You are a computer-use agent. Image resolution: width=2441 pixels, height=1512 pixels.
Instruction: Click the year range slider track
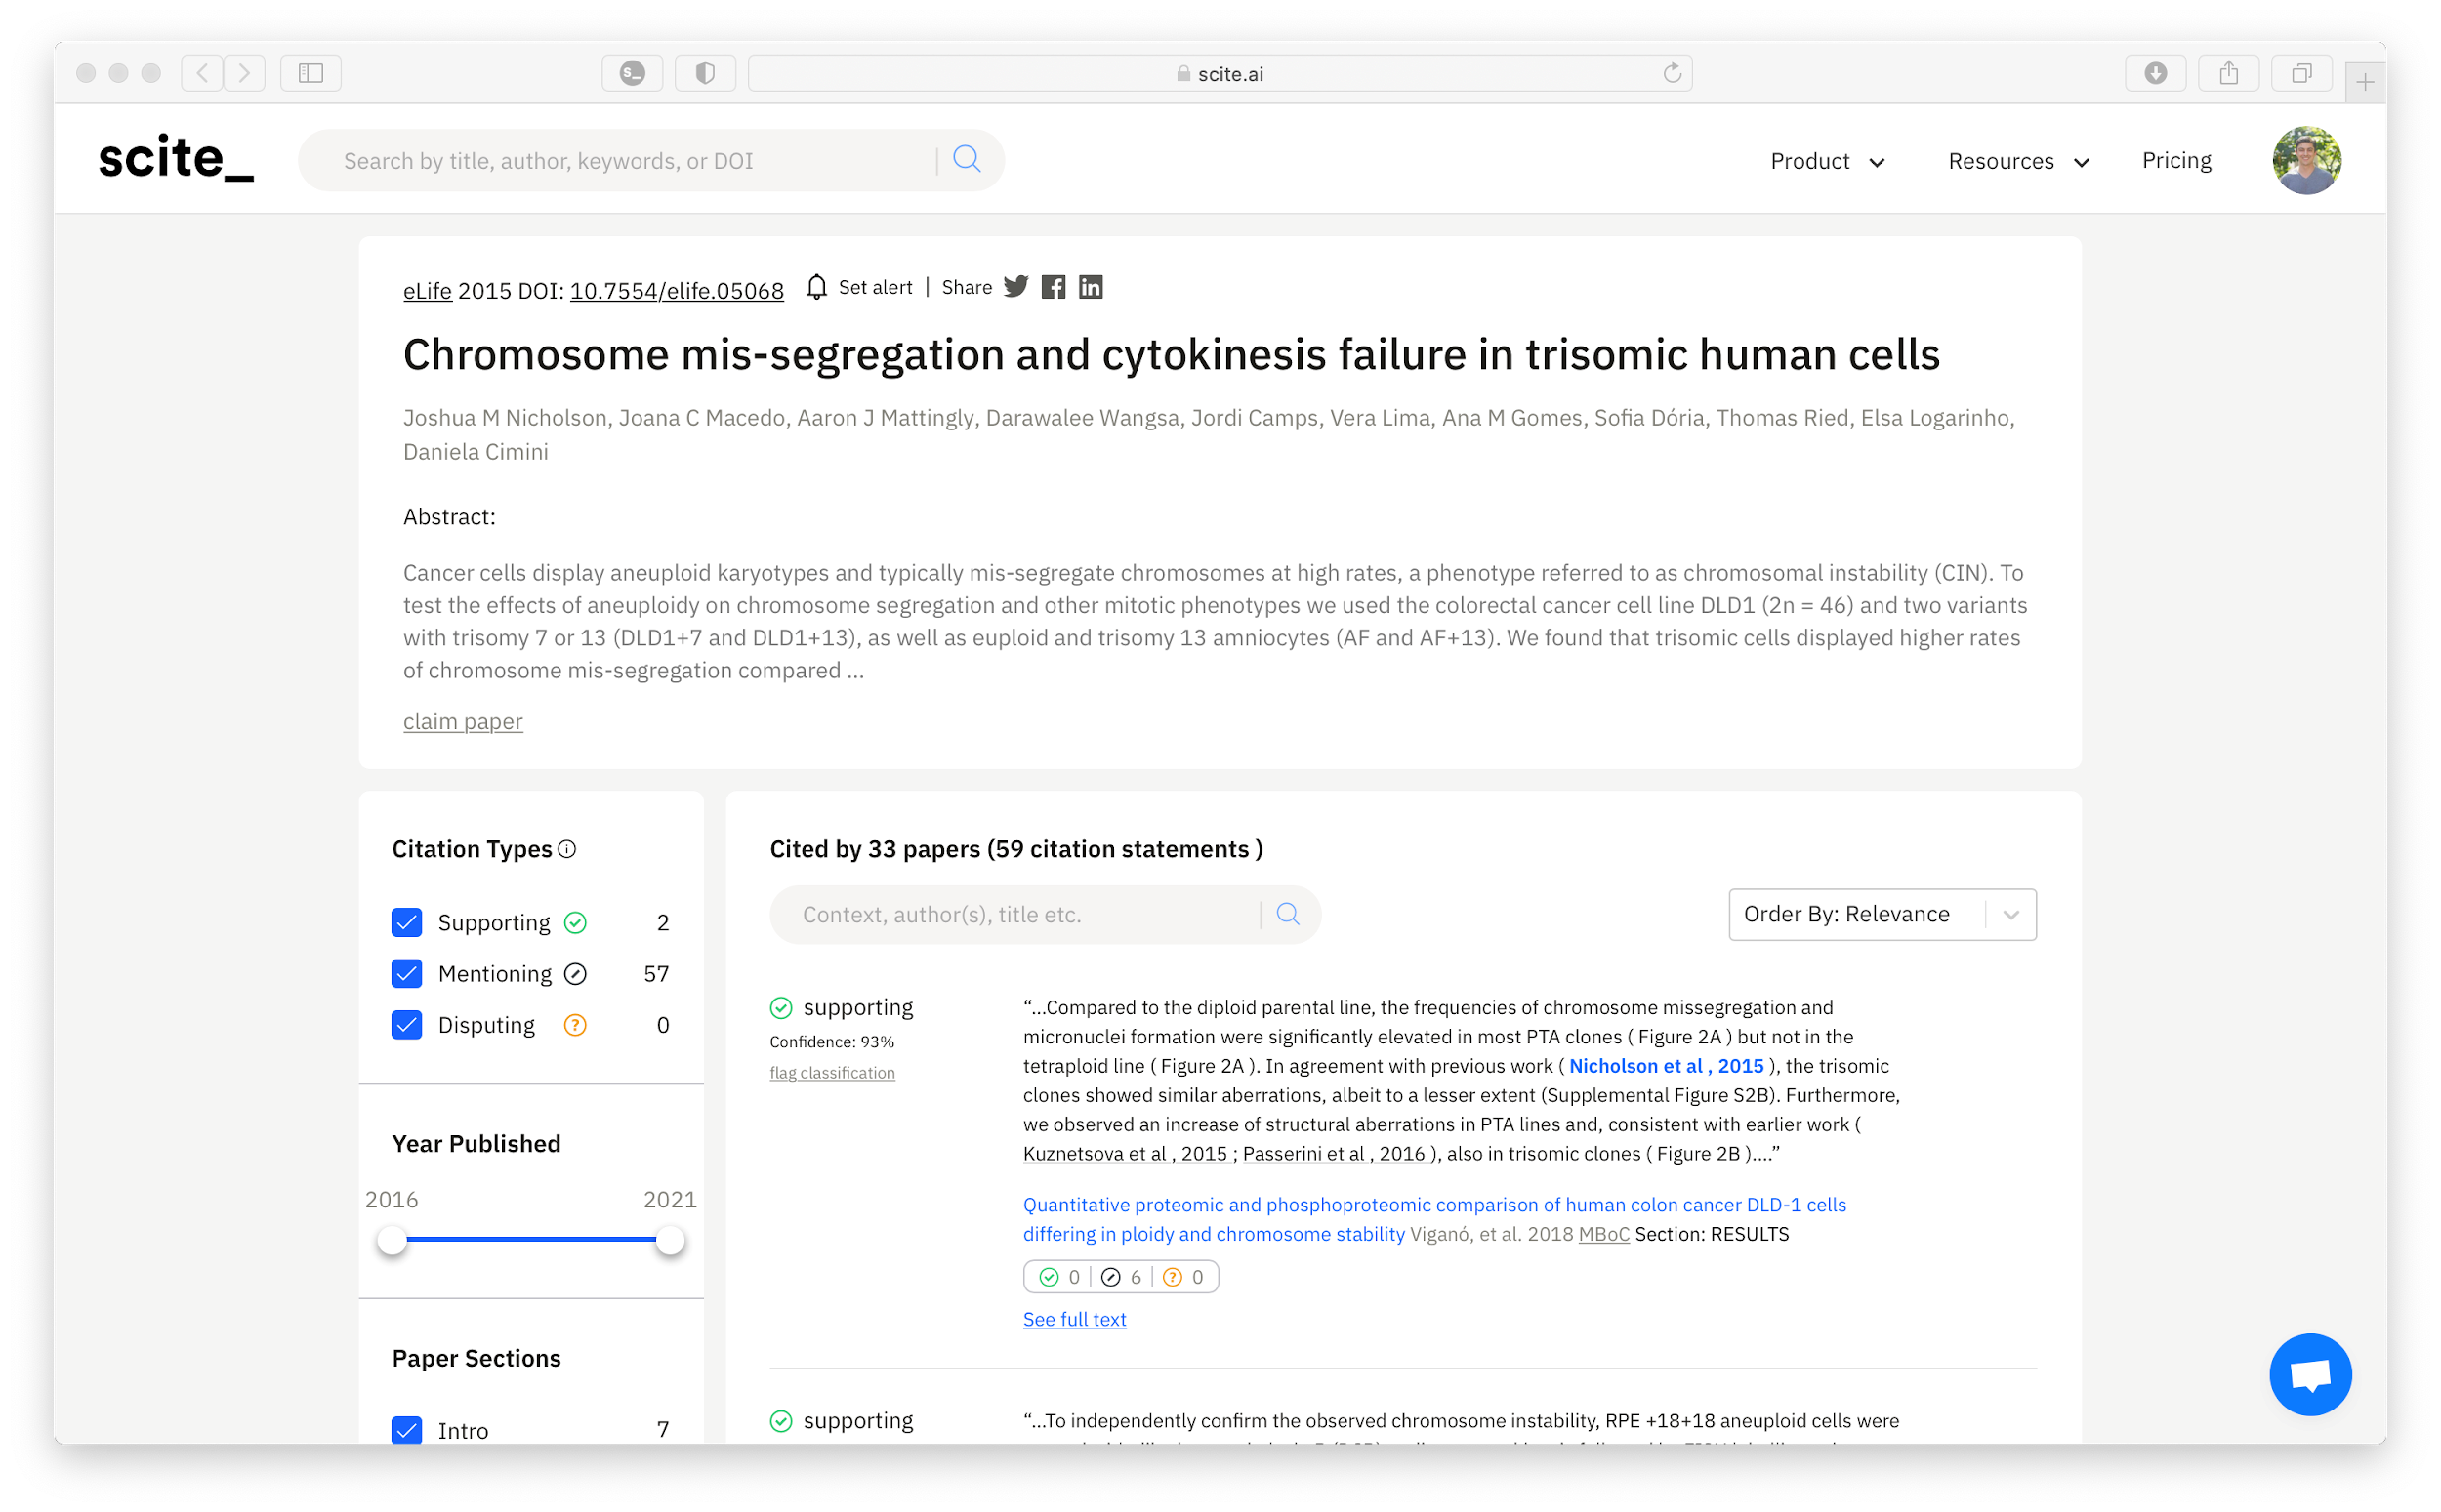pos(531,1240)
